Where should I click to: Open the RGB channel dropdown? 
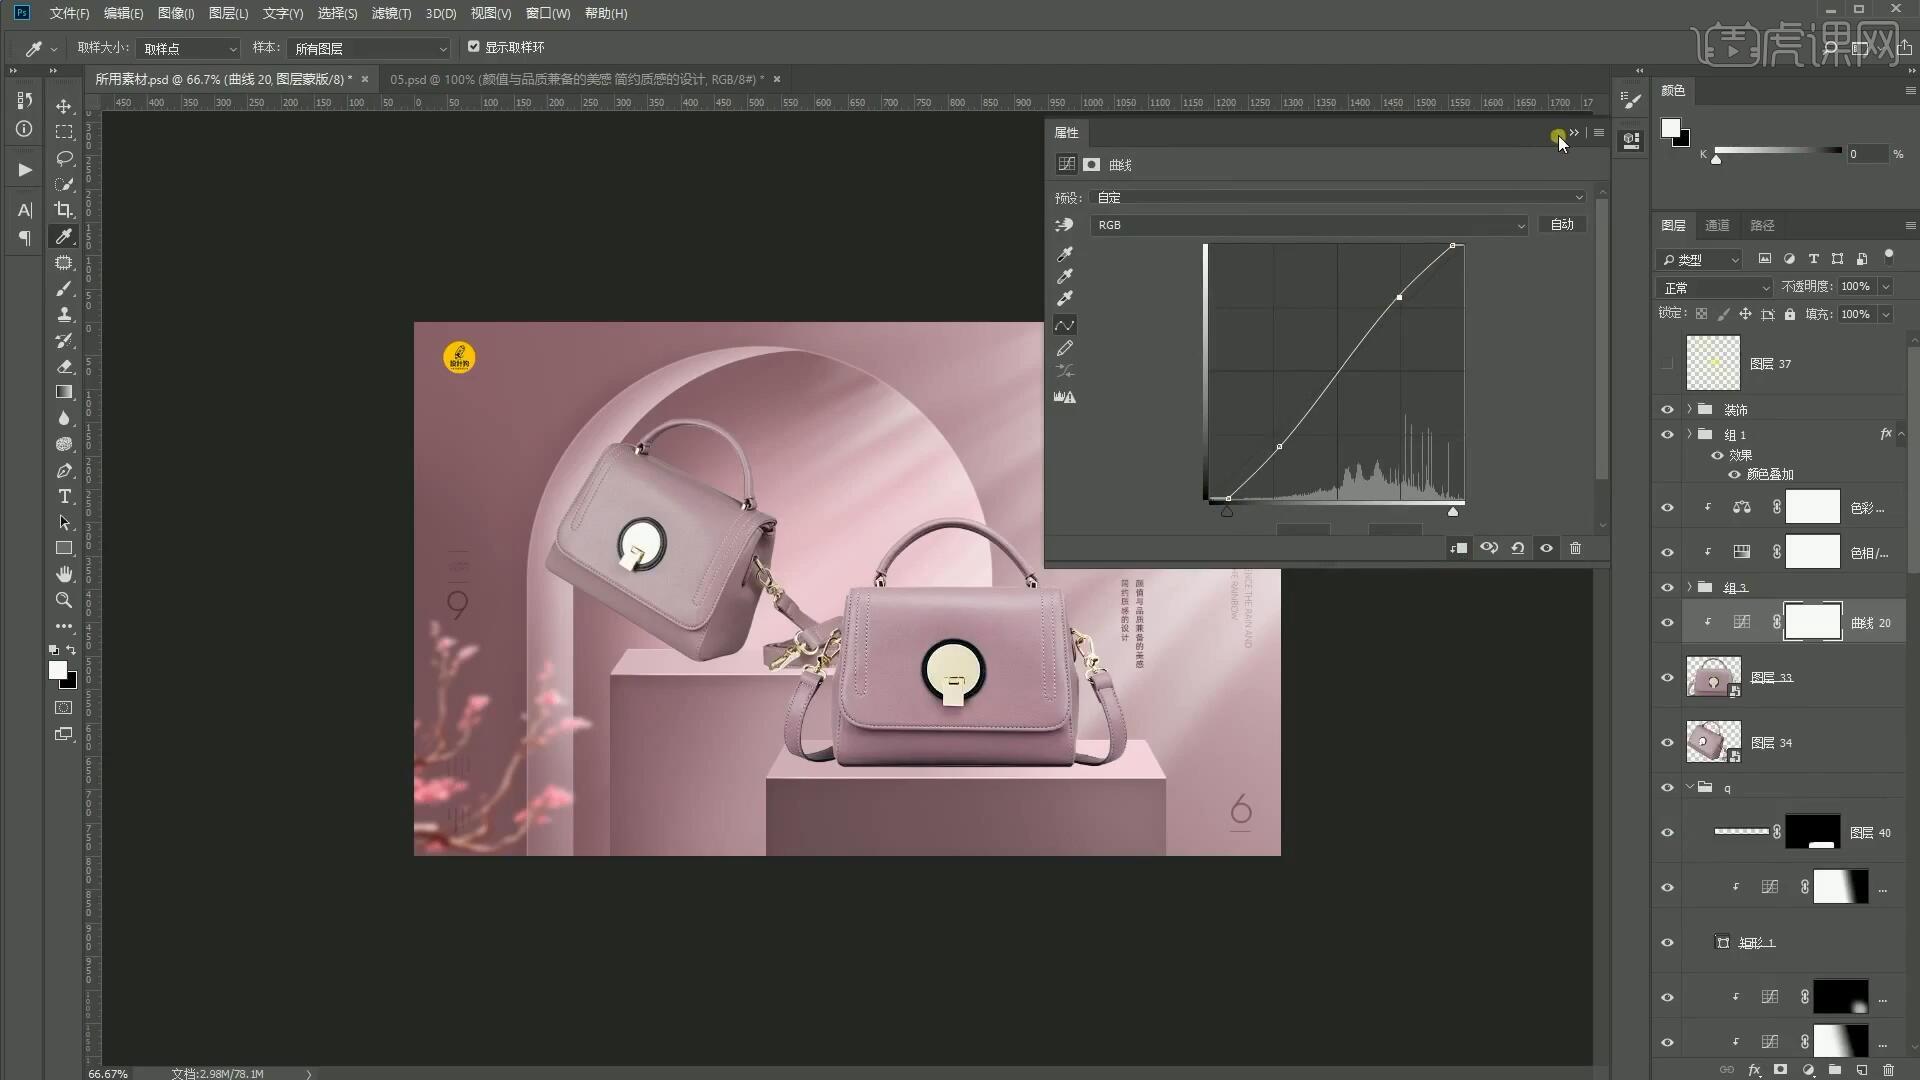click(1309, 225)
